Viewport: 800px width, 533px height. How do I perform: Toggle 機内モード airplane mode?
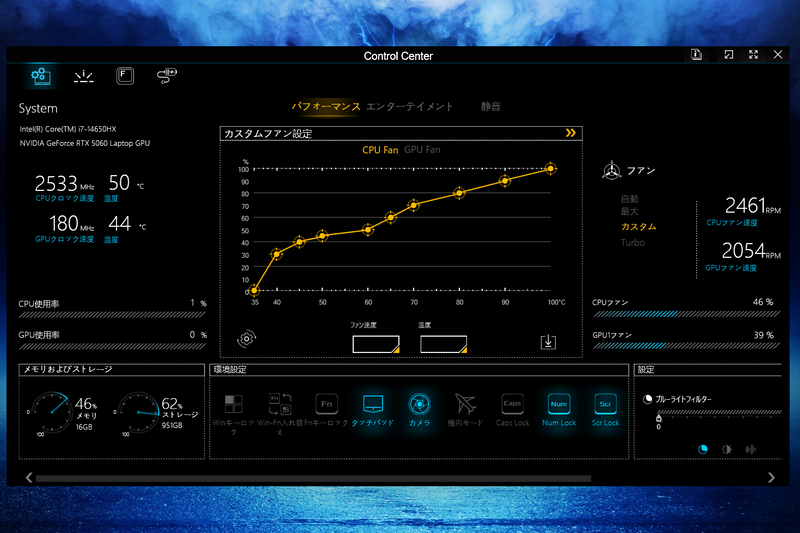465,410
